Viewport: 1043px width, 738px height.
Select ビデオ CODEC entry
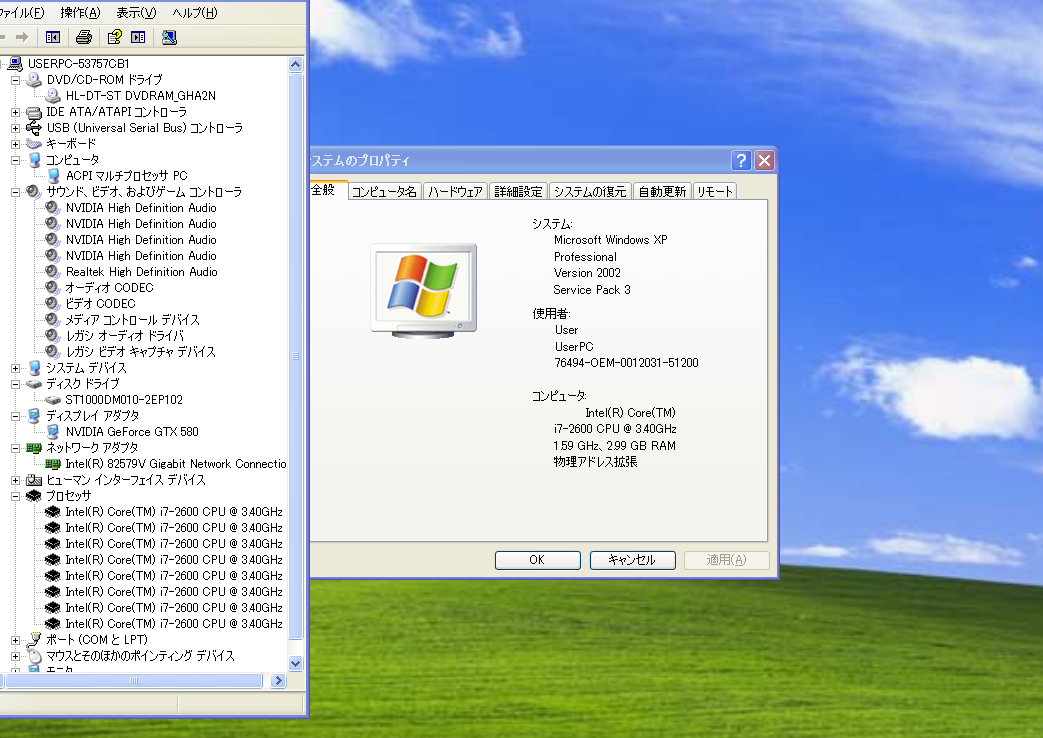click(100, 303)
